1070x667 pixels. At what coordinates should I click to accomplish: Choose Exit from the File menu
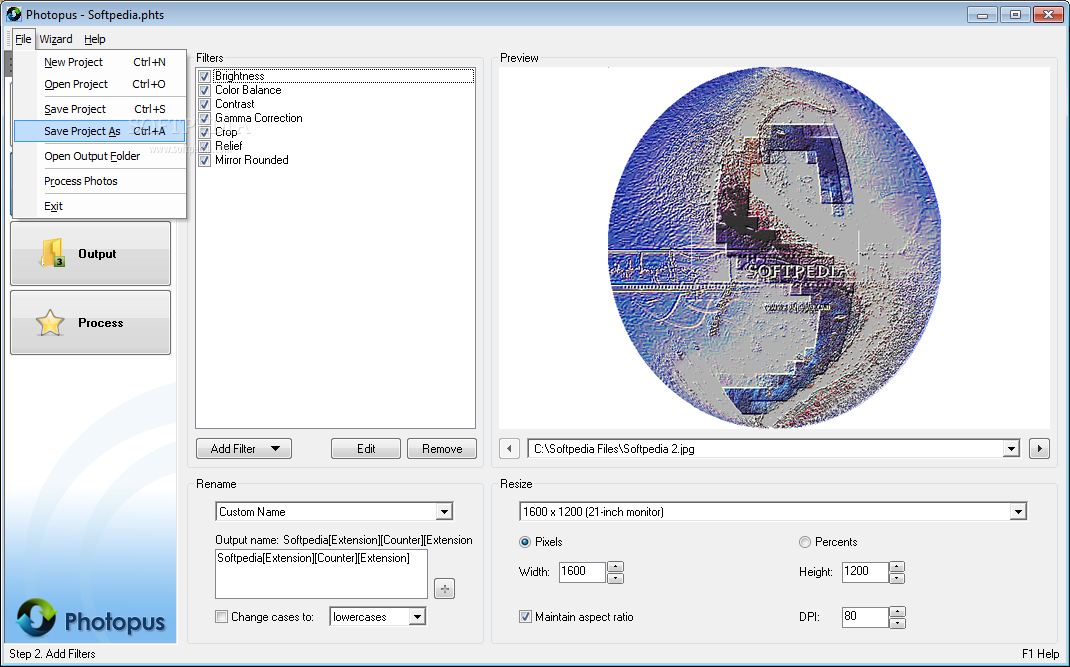tap(100, 206)
